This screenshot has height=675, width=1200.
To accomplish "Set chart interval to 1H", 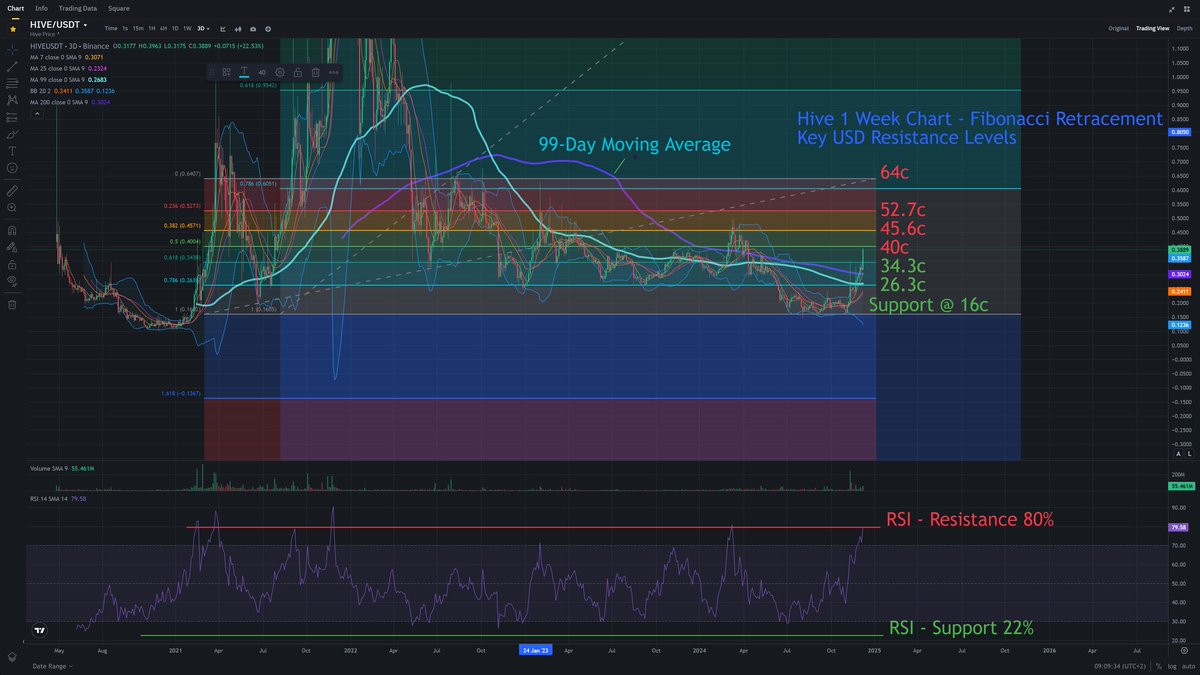I will tap(152, 29).
